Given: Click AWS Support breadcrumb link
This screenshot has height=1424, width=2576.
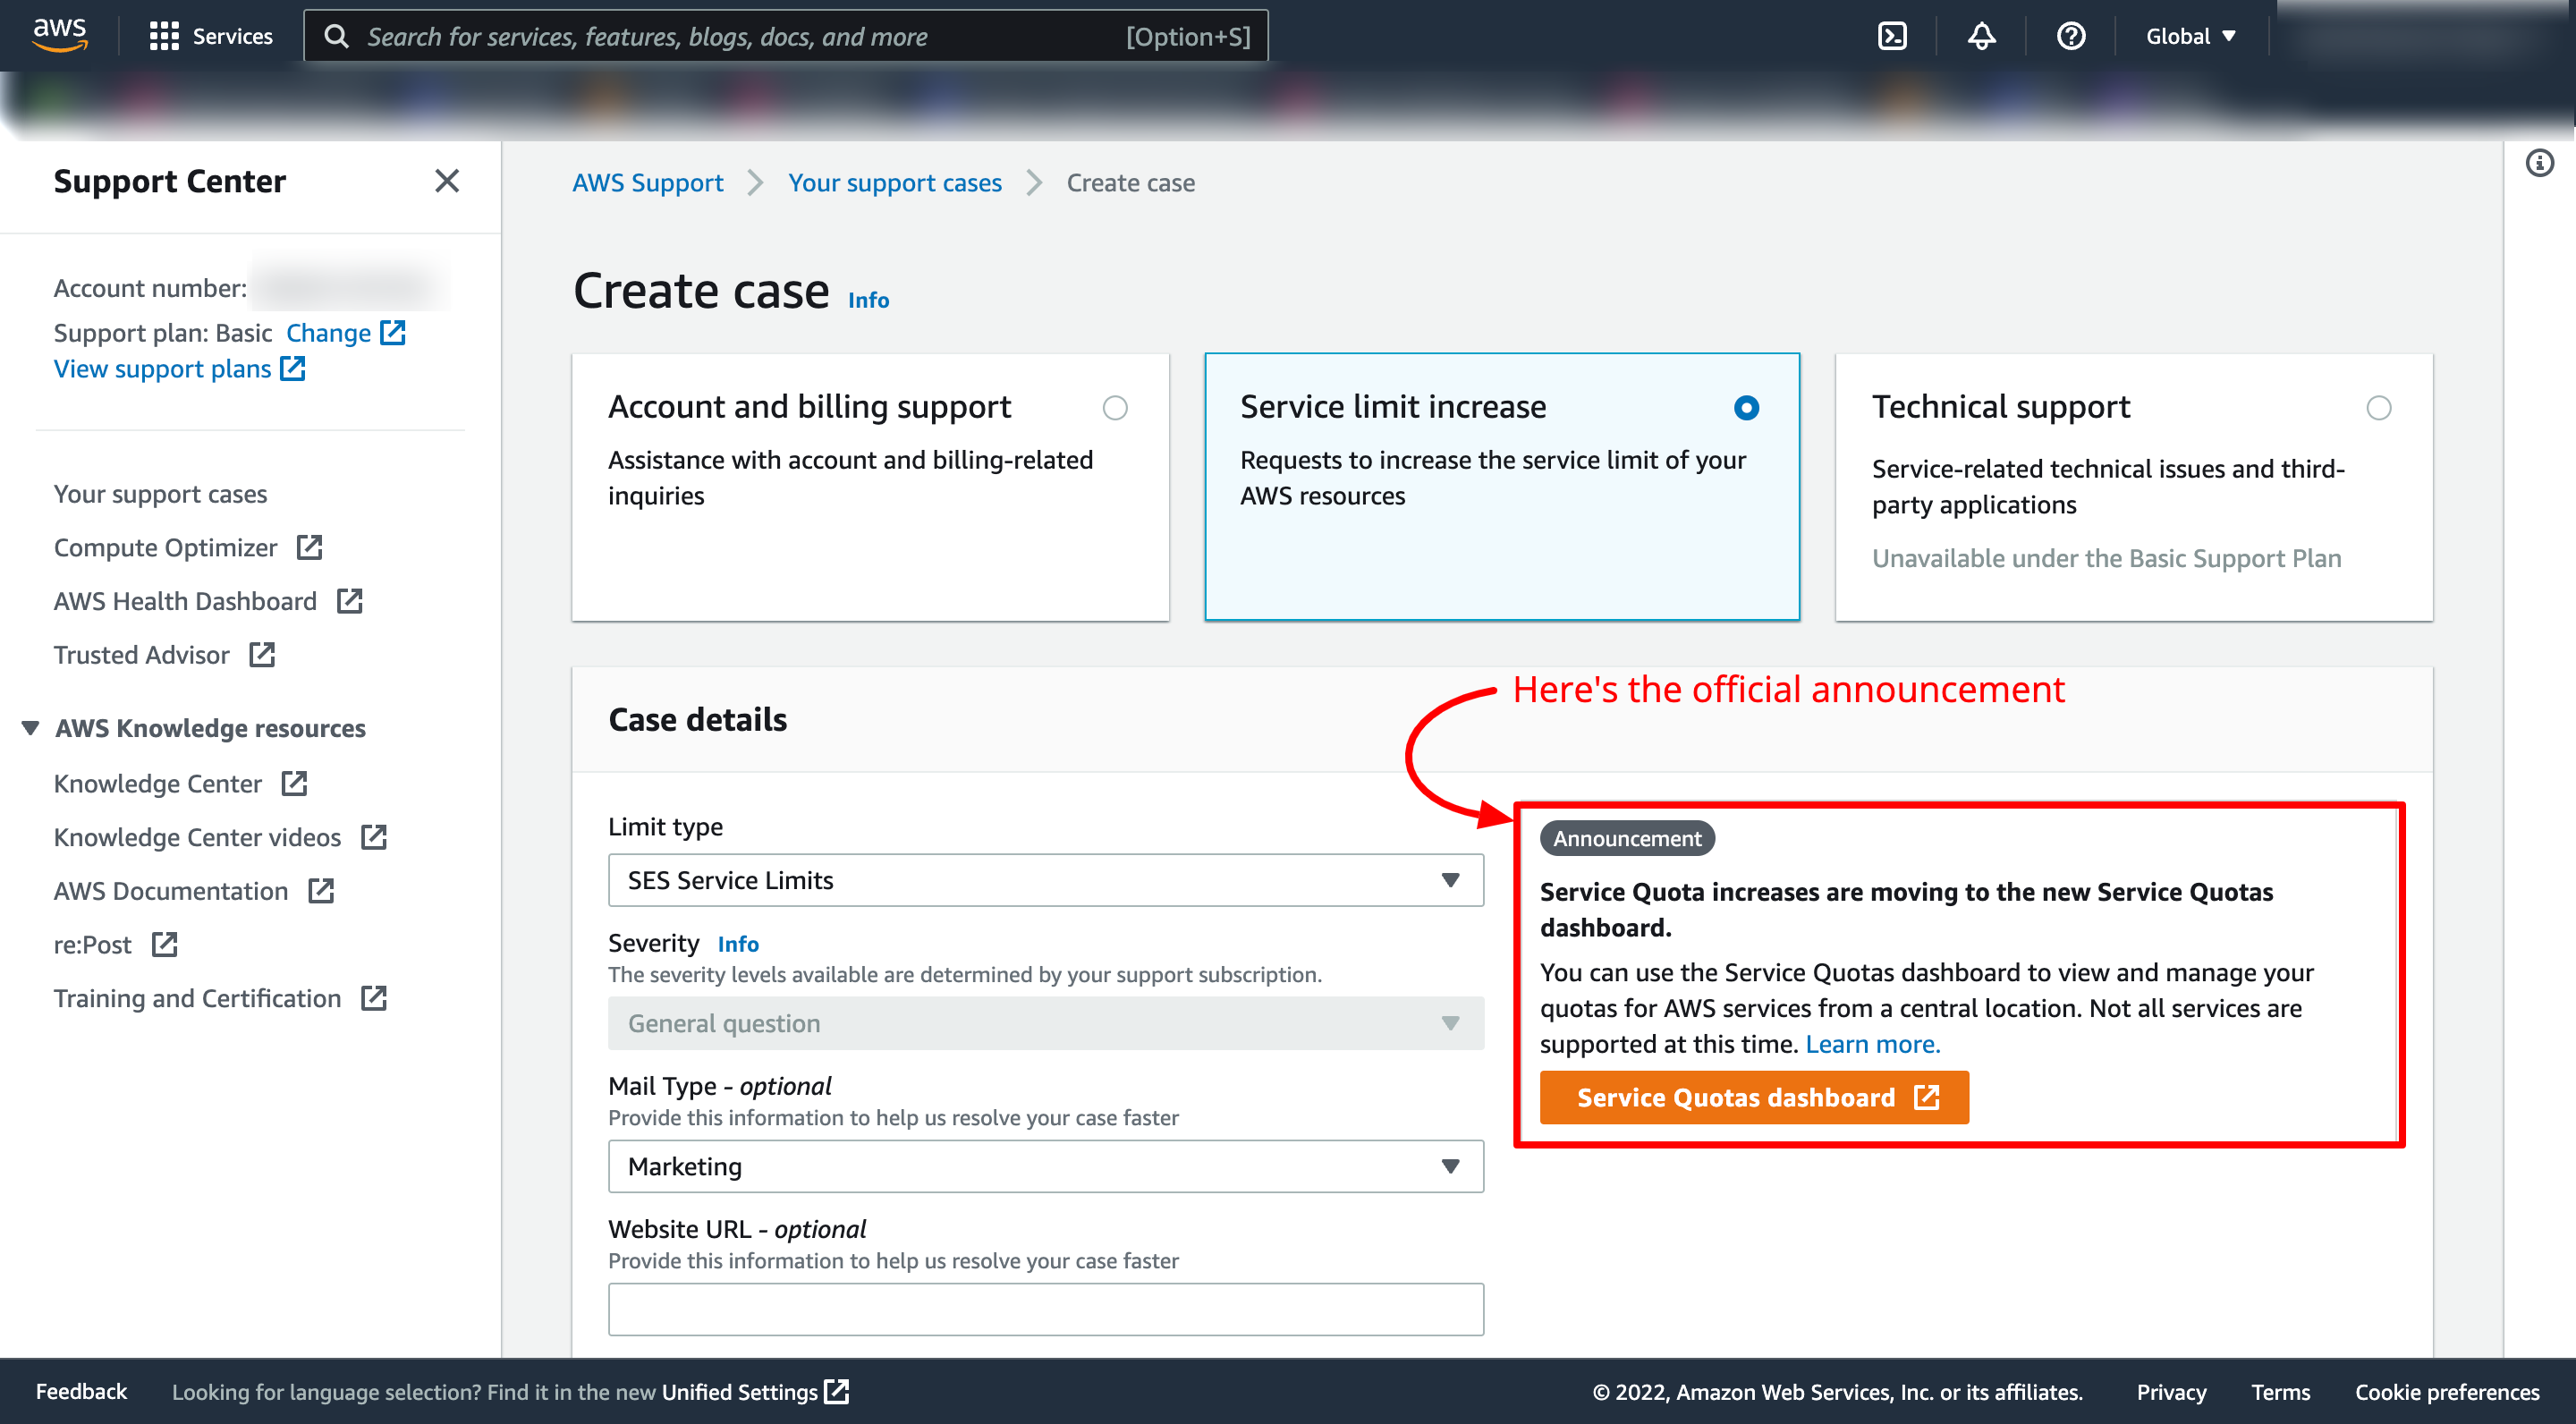Looking at the screenshot, I should 647,183.
